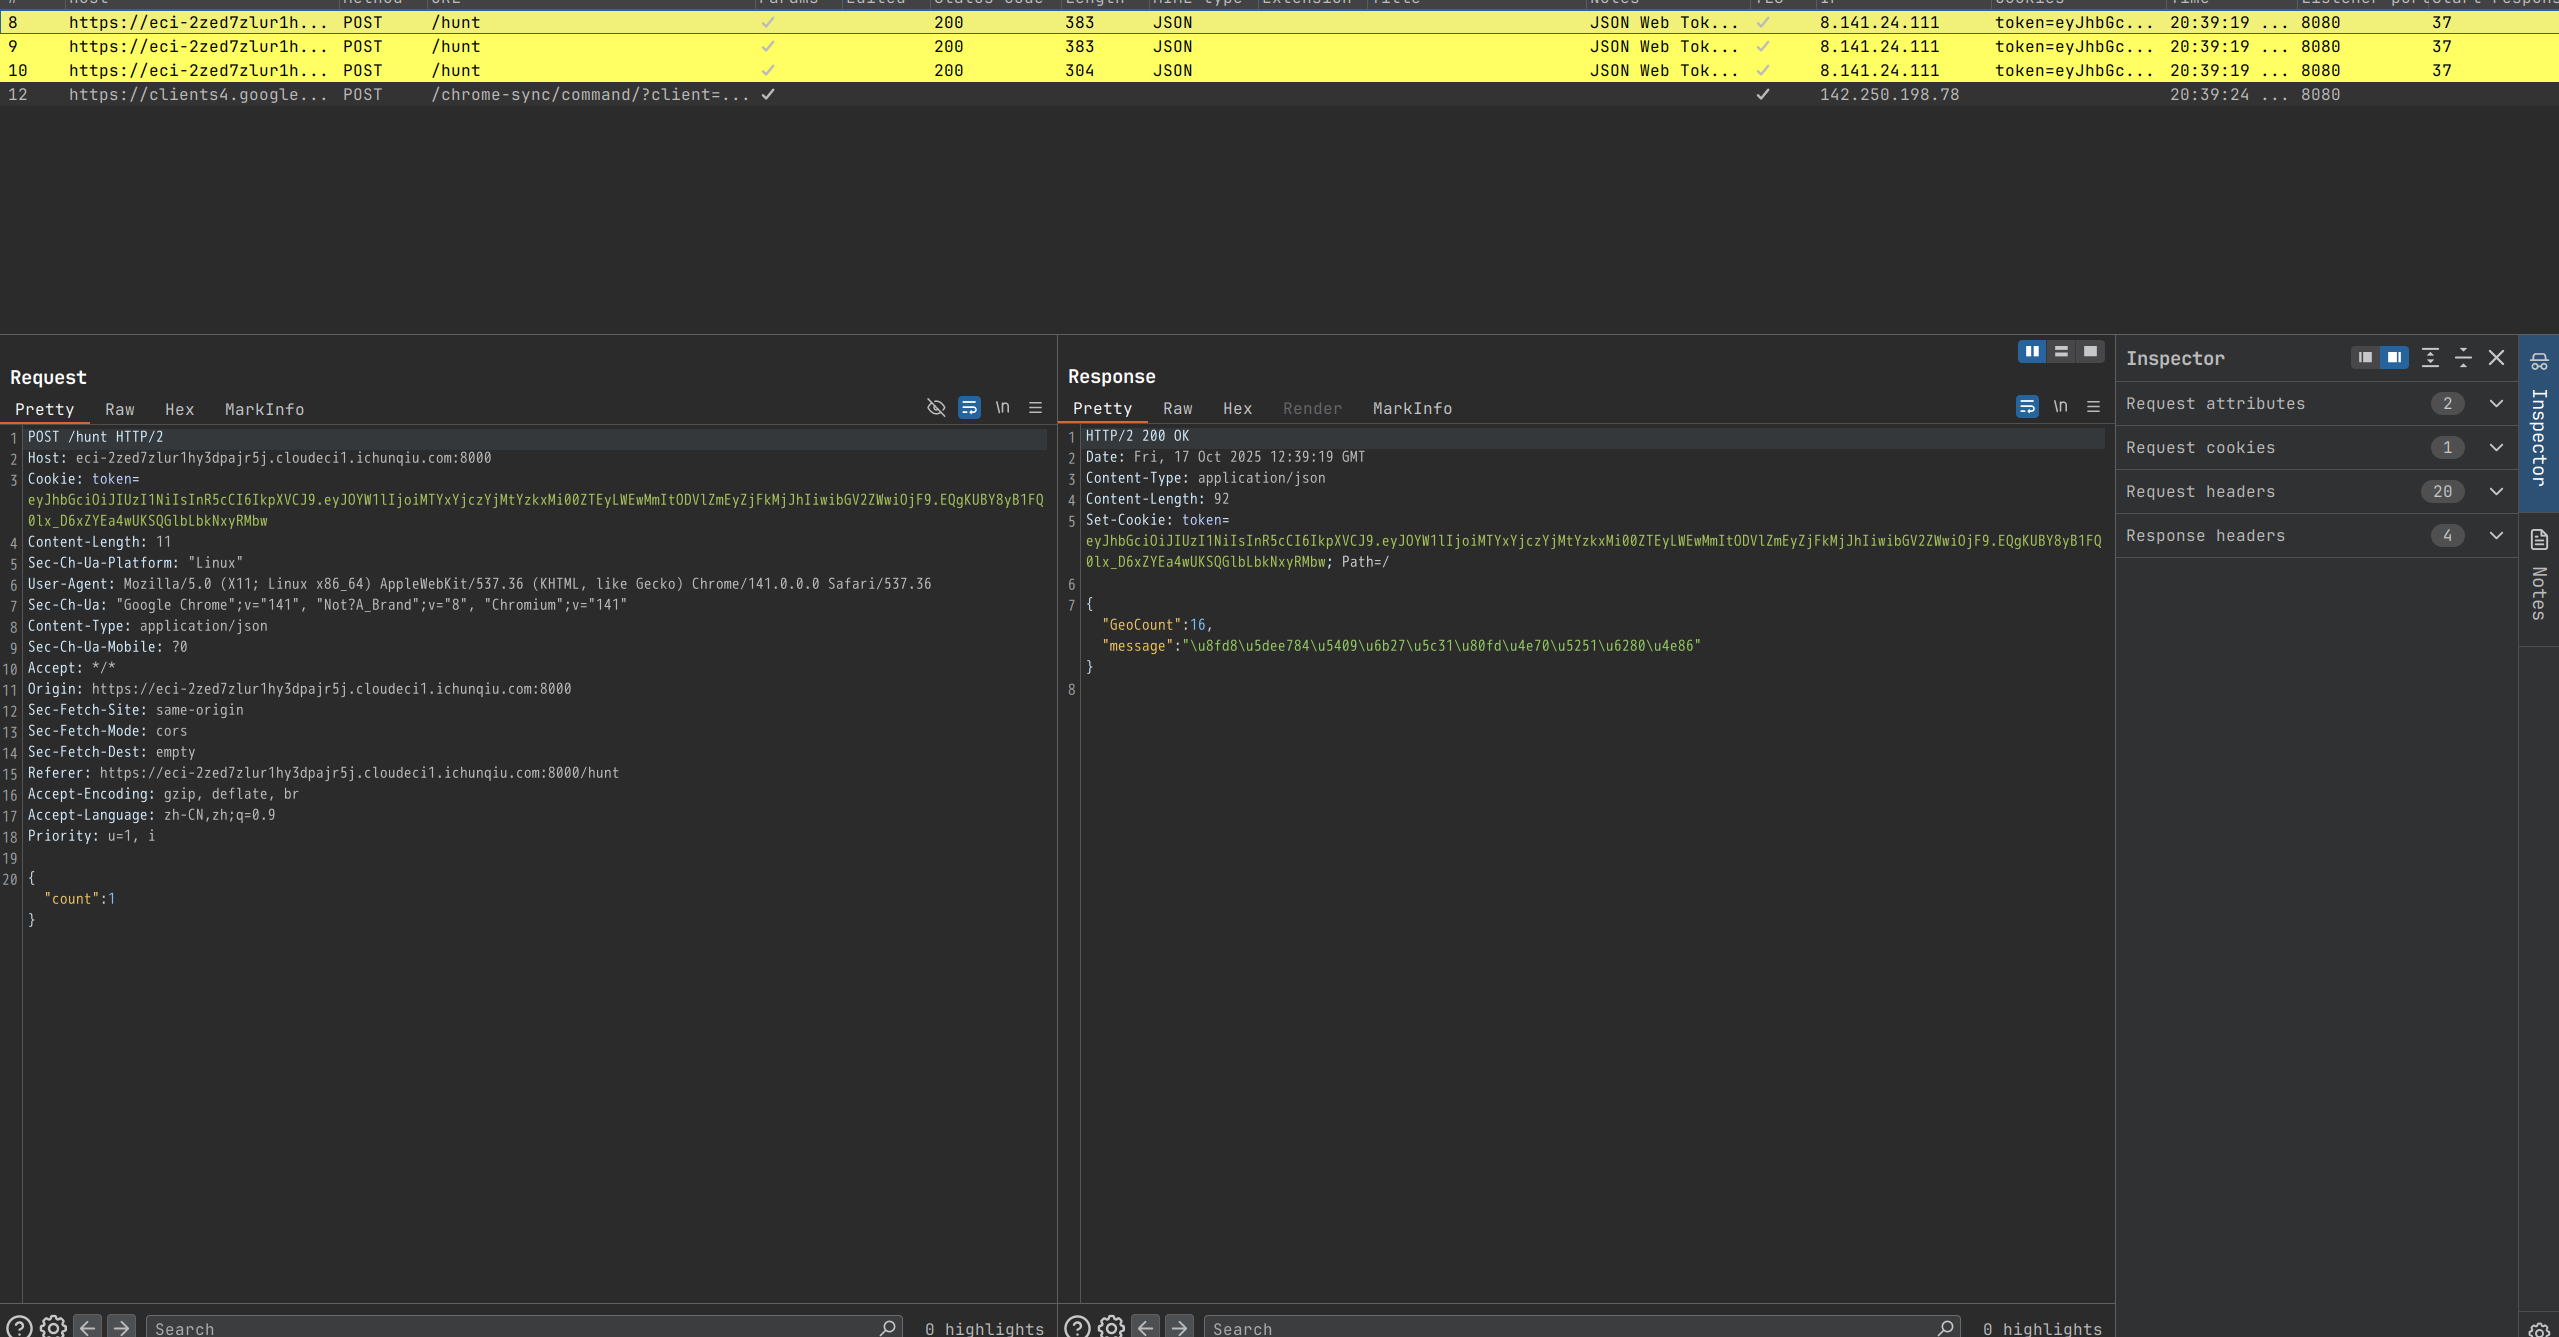Click the settings gear below the Request pane
2559x1337 pixels.
pos(53,1327)
